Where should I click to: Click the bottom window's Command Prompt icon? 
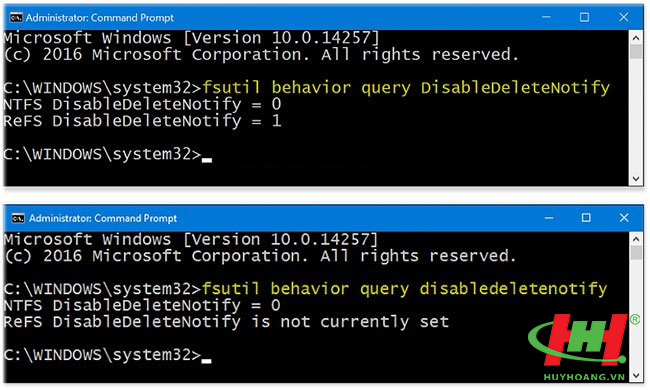pos(18,218)
